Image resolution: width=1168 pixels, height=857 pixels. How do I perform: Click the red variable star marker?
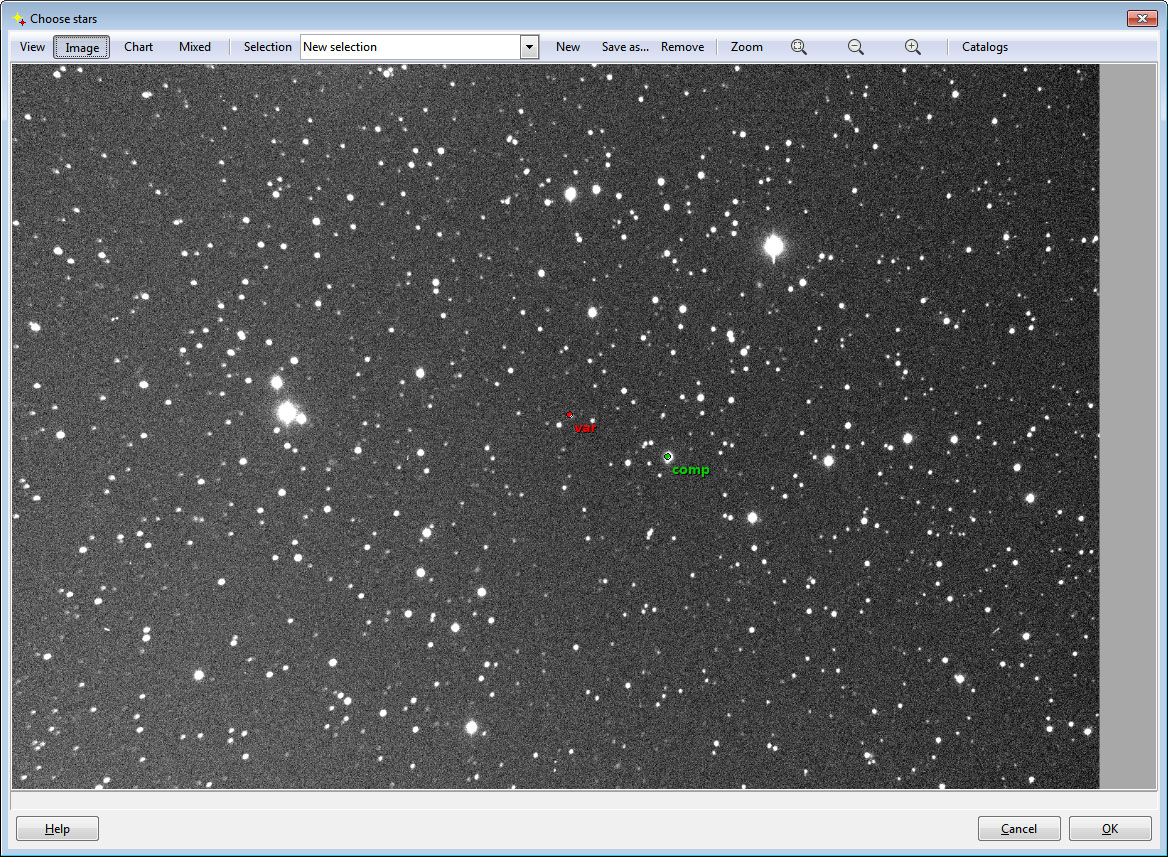click(x=570, y=414)
